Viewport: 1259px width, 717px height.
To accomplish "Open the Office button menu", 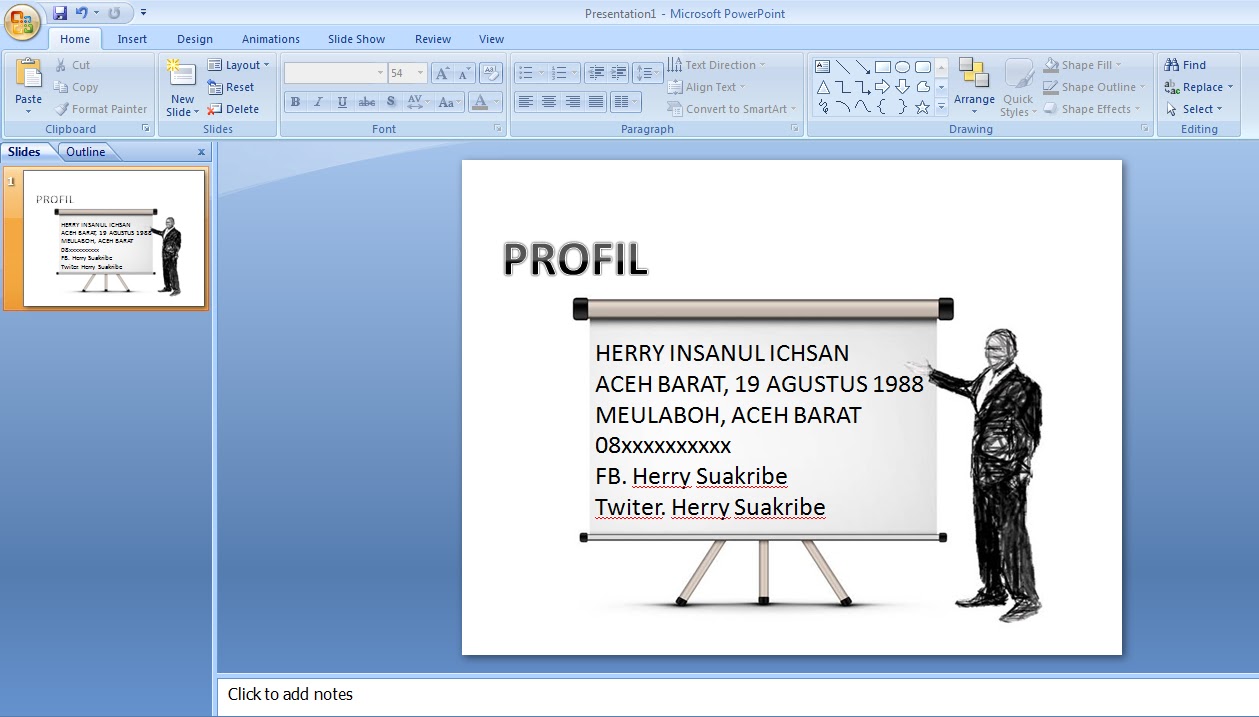I will 22,22.
